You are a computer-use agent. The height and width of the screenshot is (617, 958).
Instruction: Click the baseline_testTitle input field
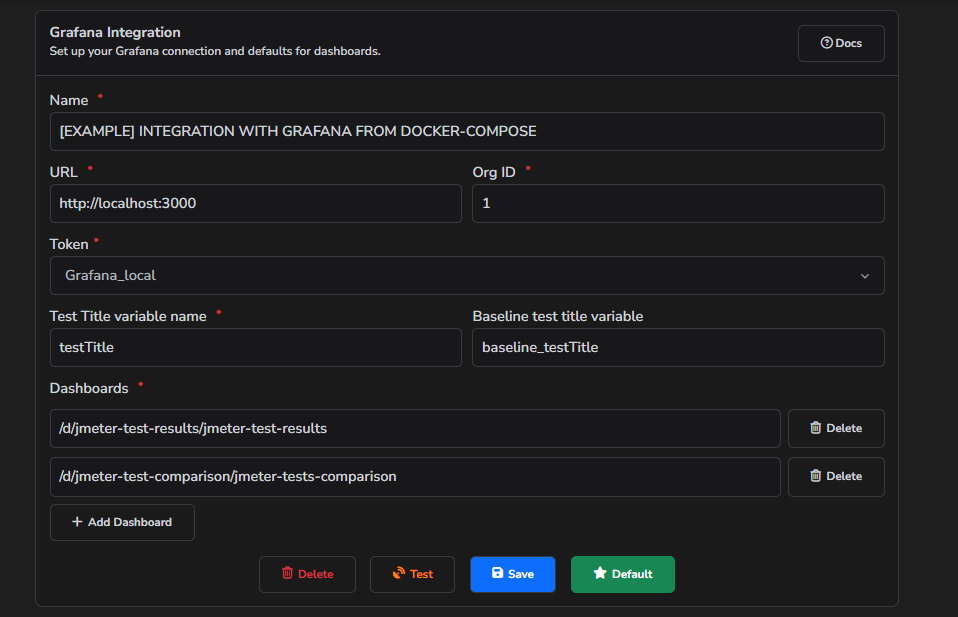[677, 348]
